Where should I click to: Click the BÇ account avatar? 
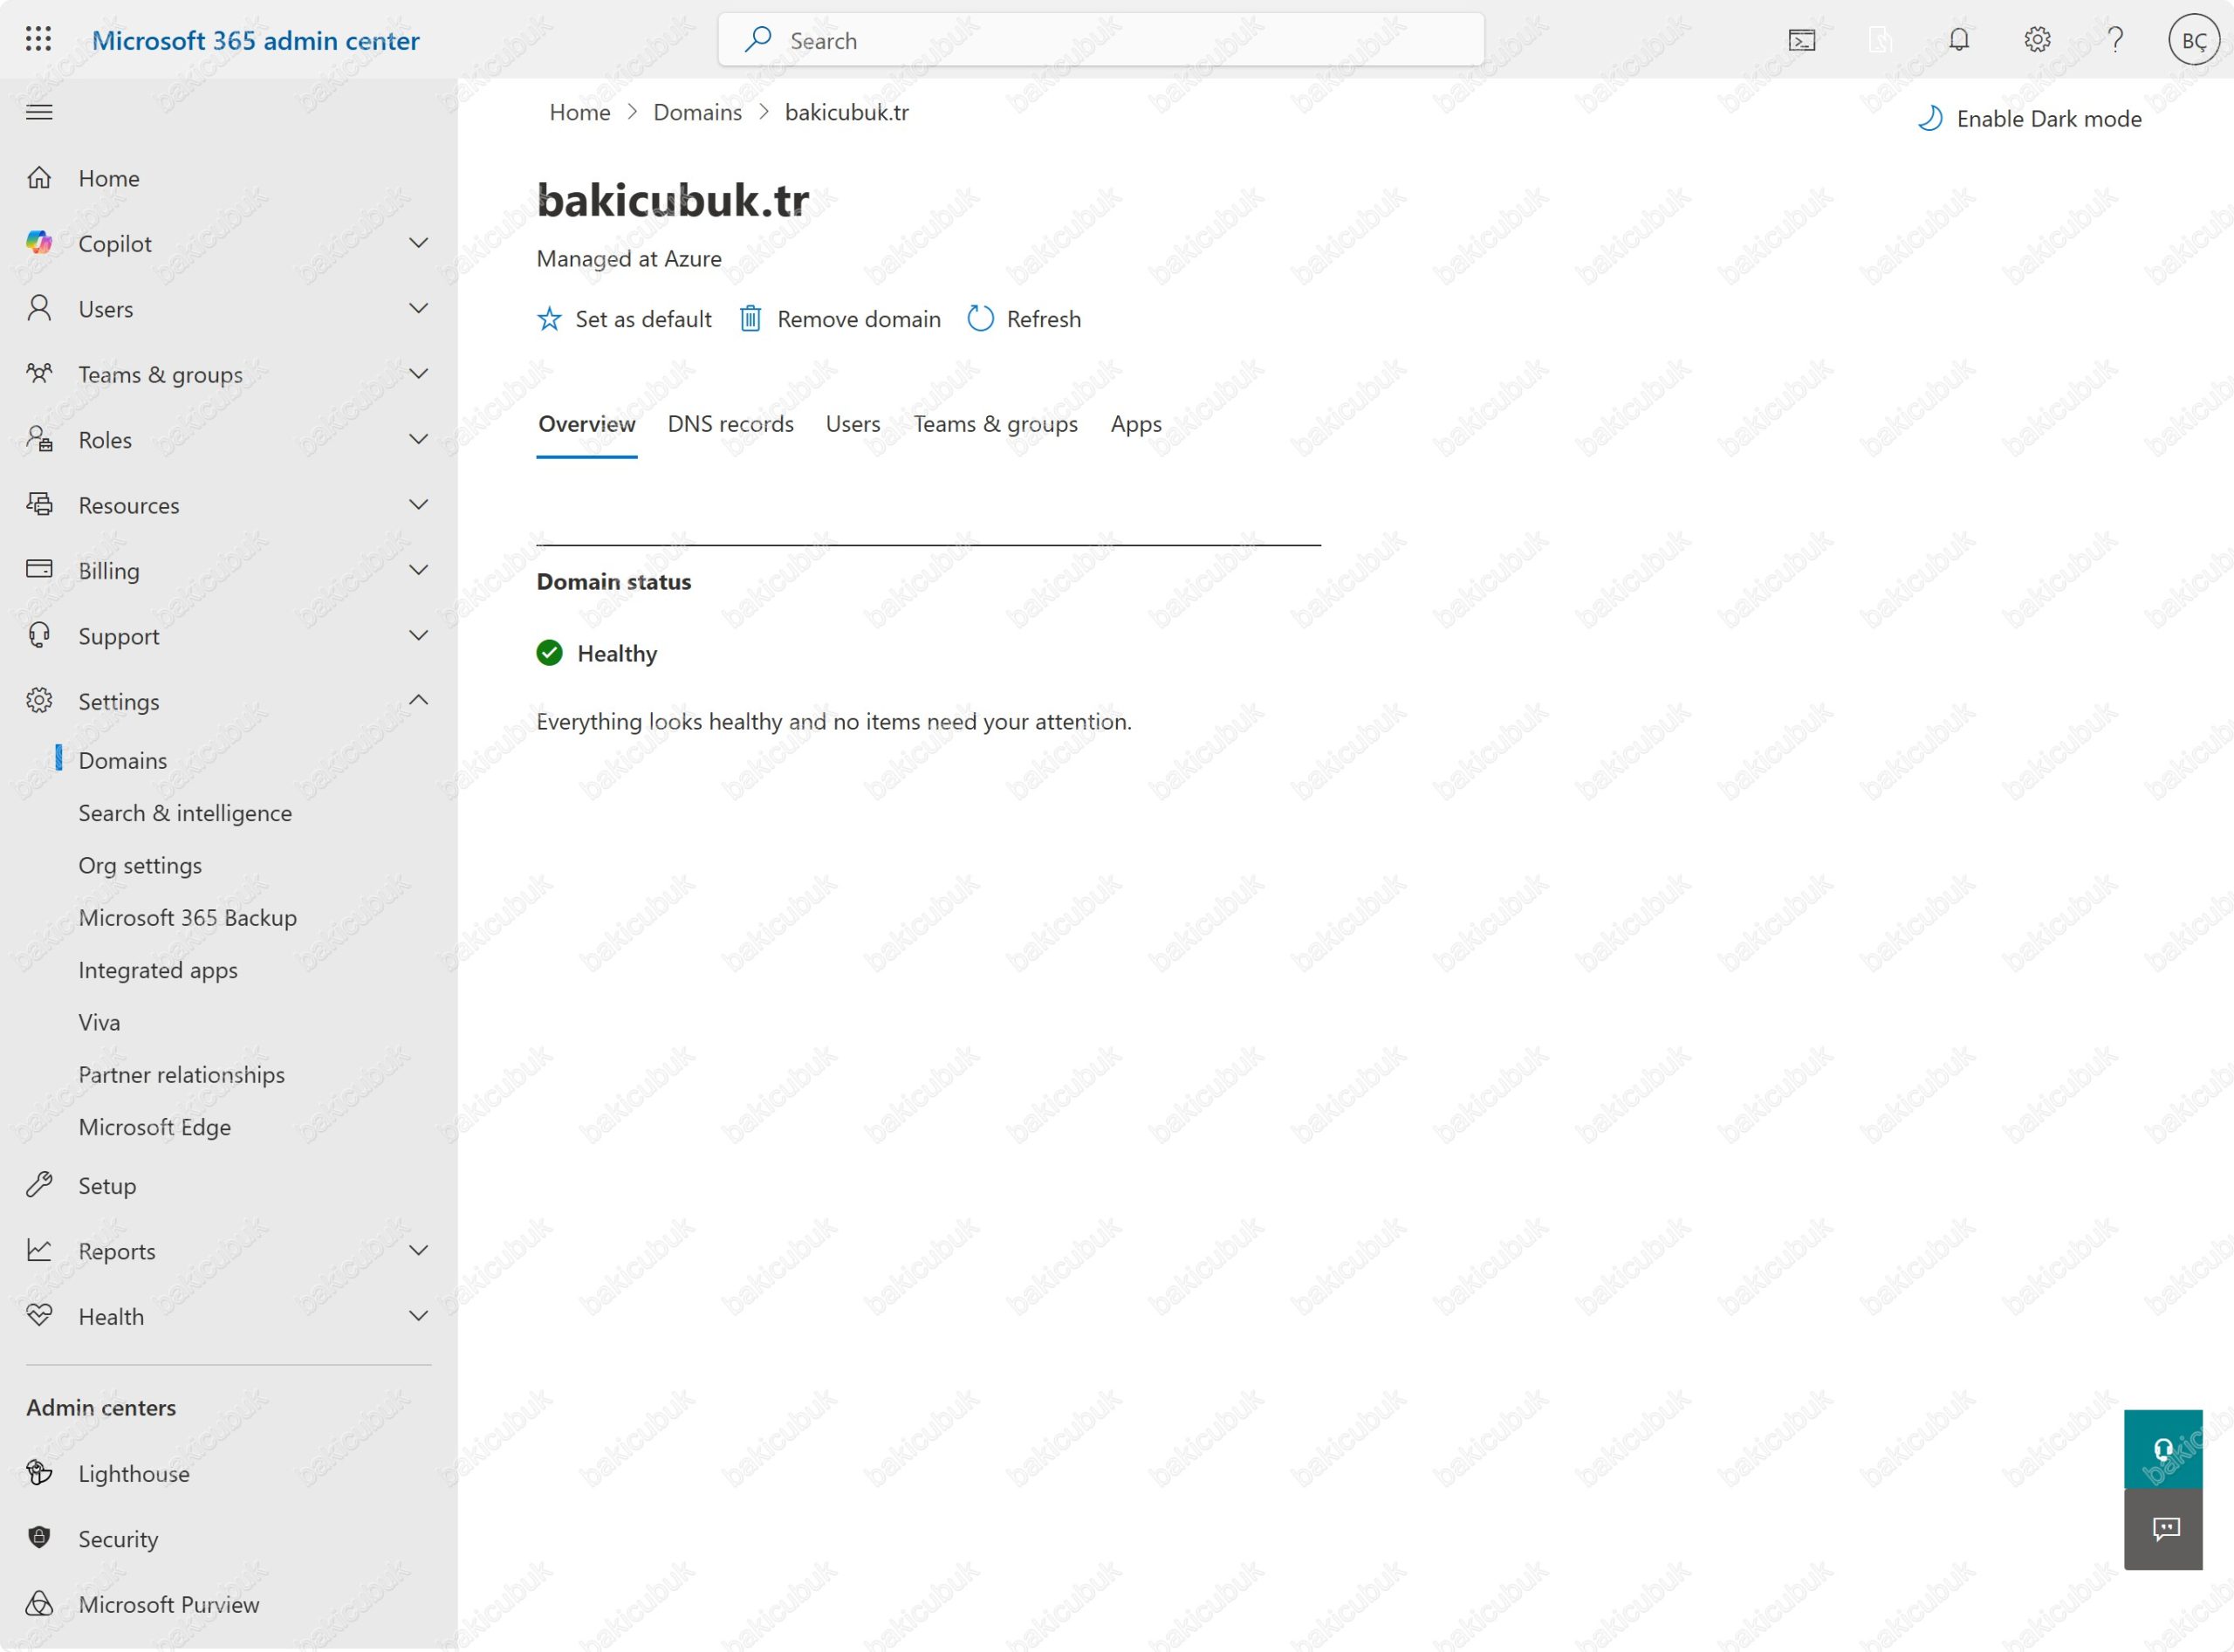click(2193, 40)
